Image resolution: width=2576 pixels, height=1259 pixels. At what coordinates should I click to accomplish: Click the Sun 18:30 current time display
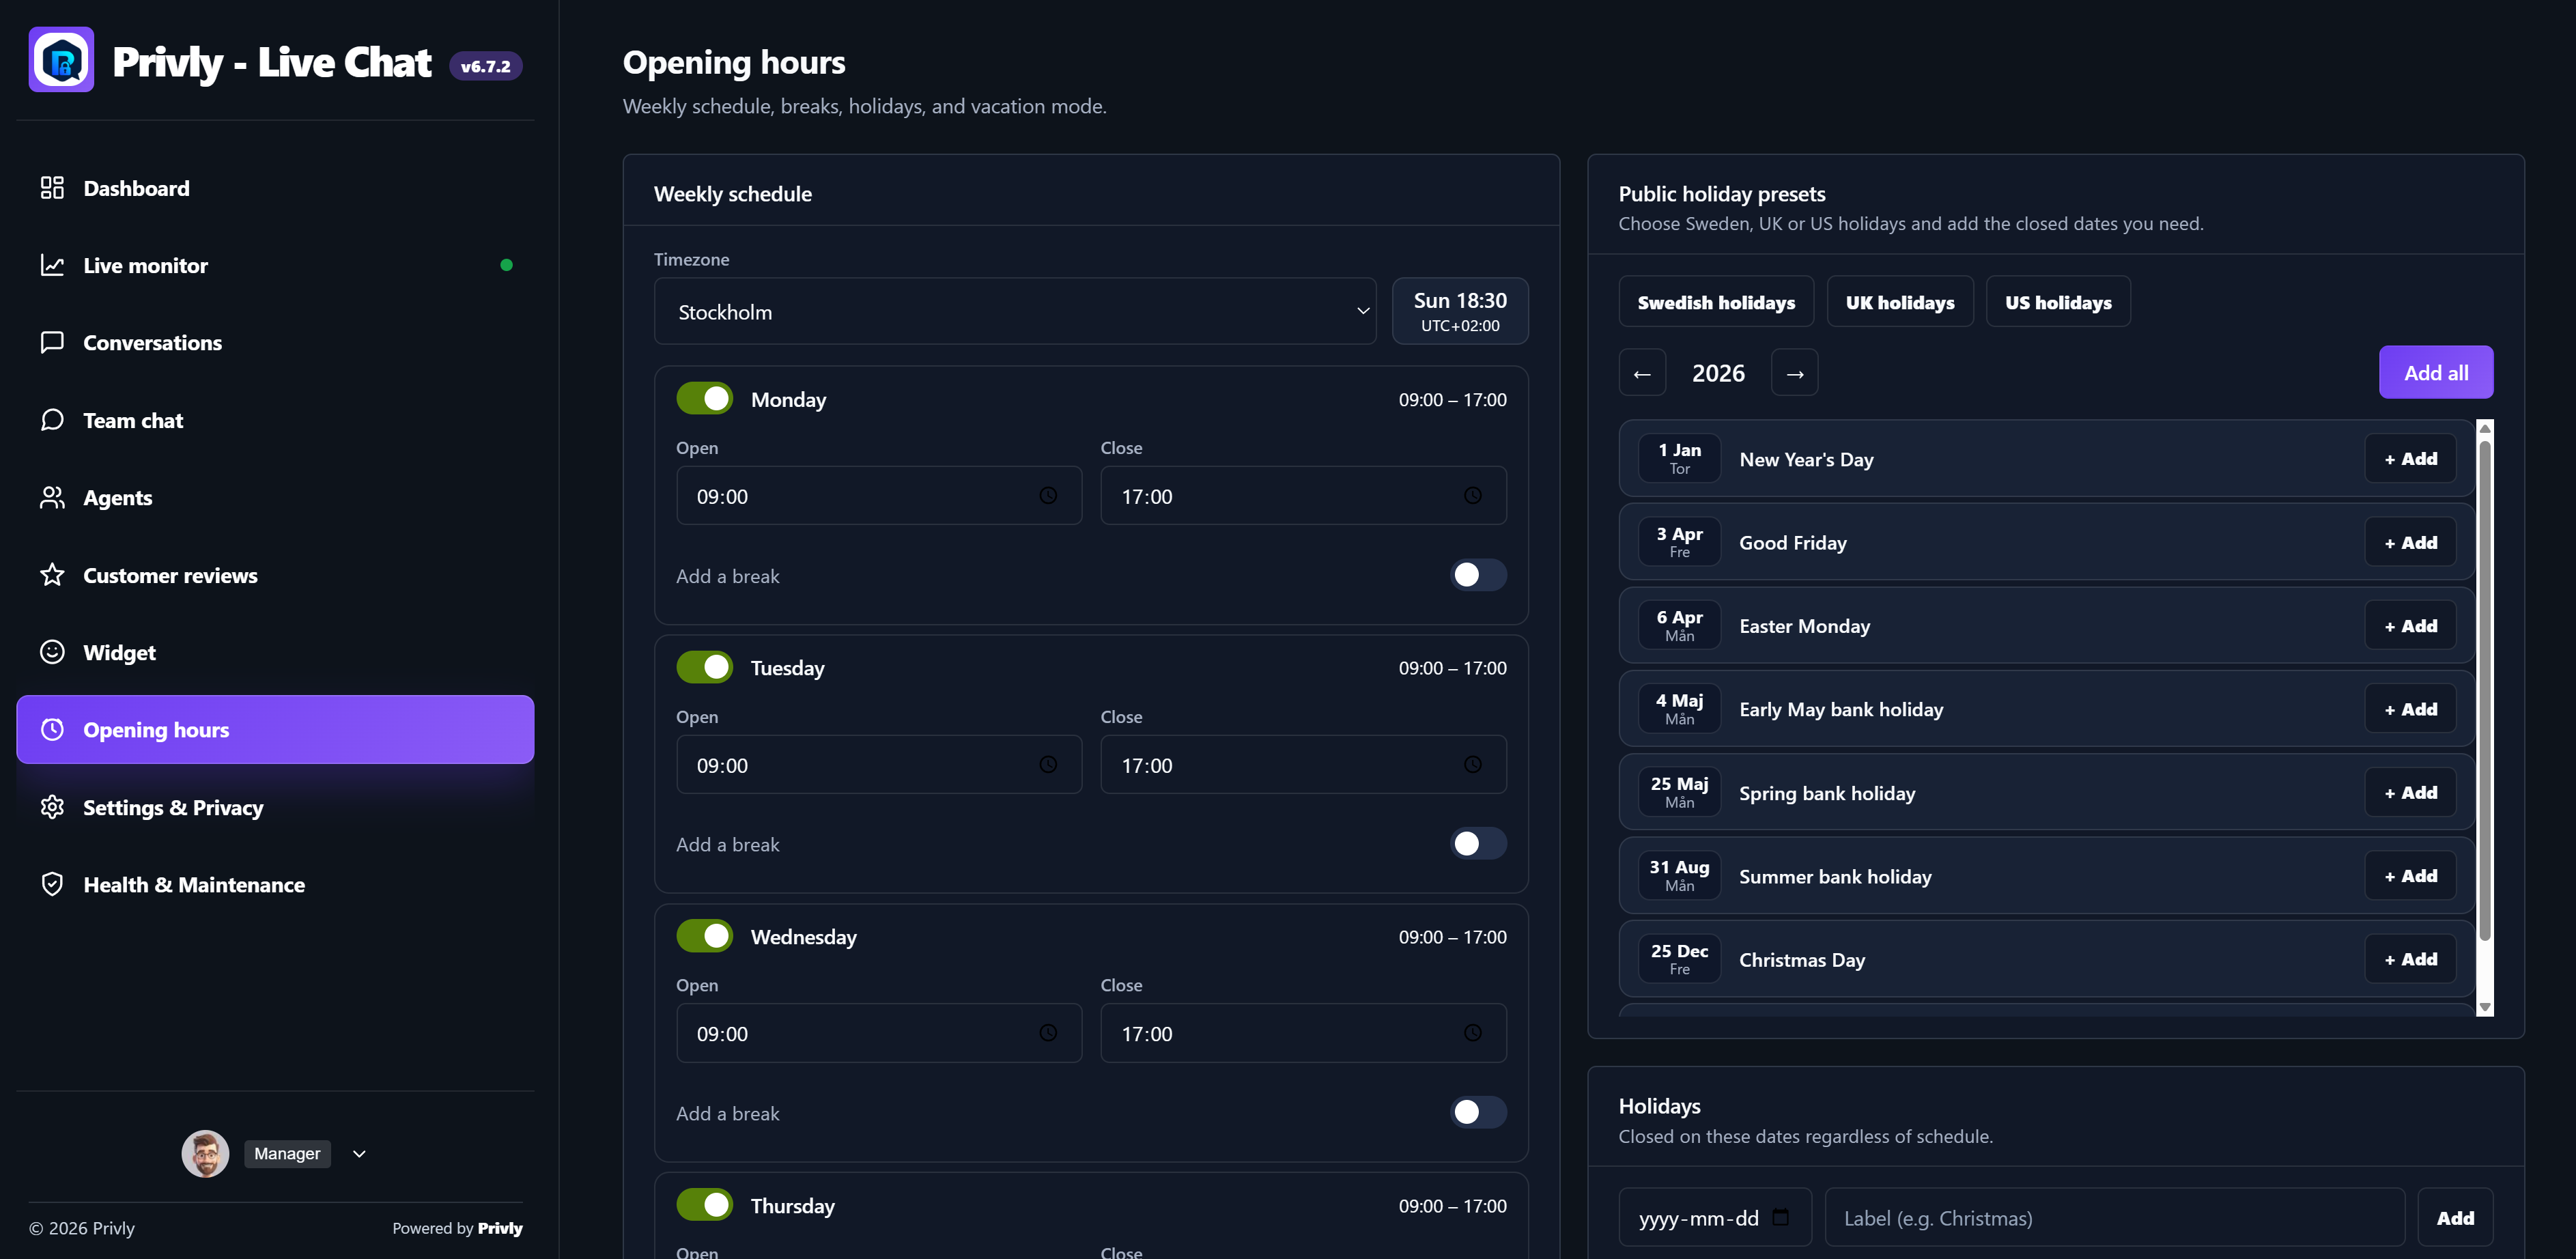1460,311
